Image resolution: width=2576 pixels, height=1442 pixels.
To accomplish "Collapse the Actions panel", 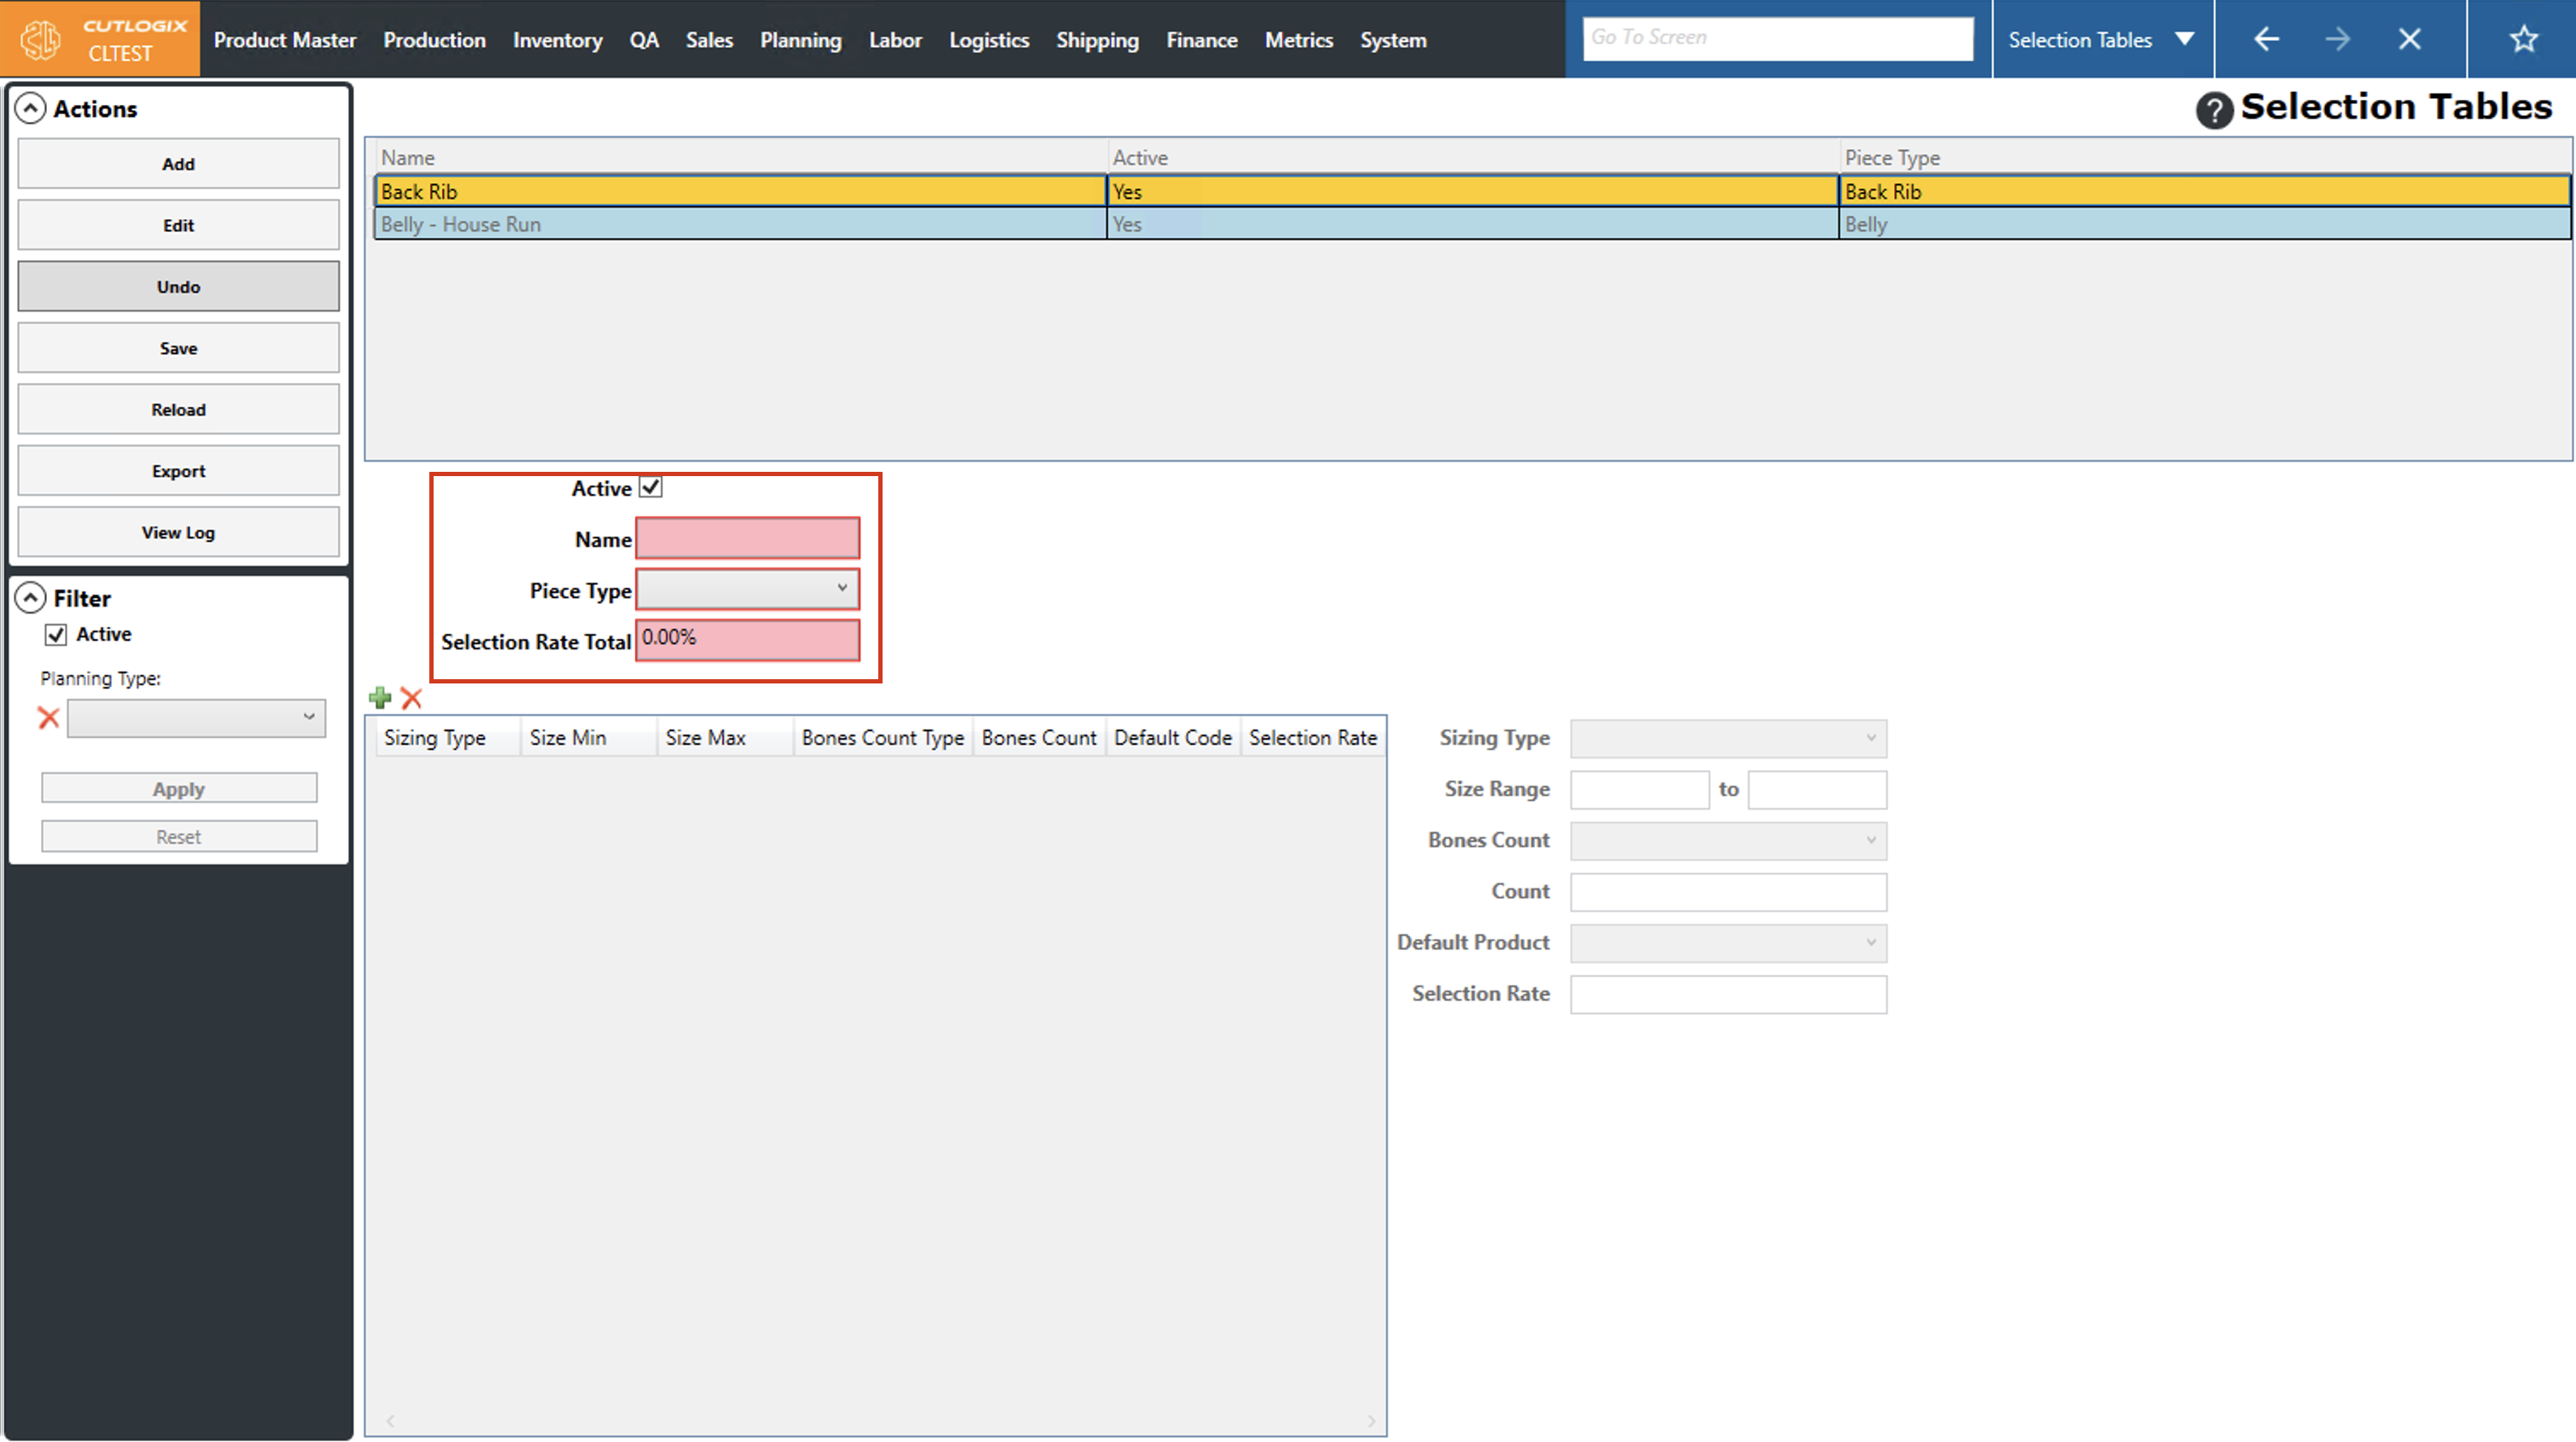I will [31, 108].
